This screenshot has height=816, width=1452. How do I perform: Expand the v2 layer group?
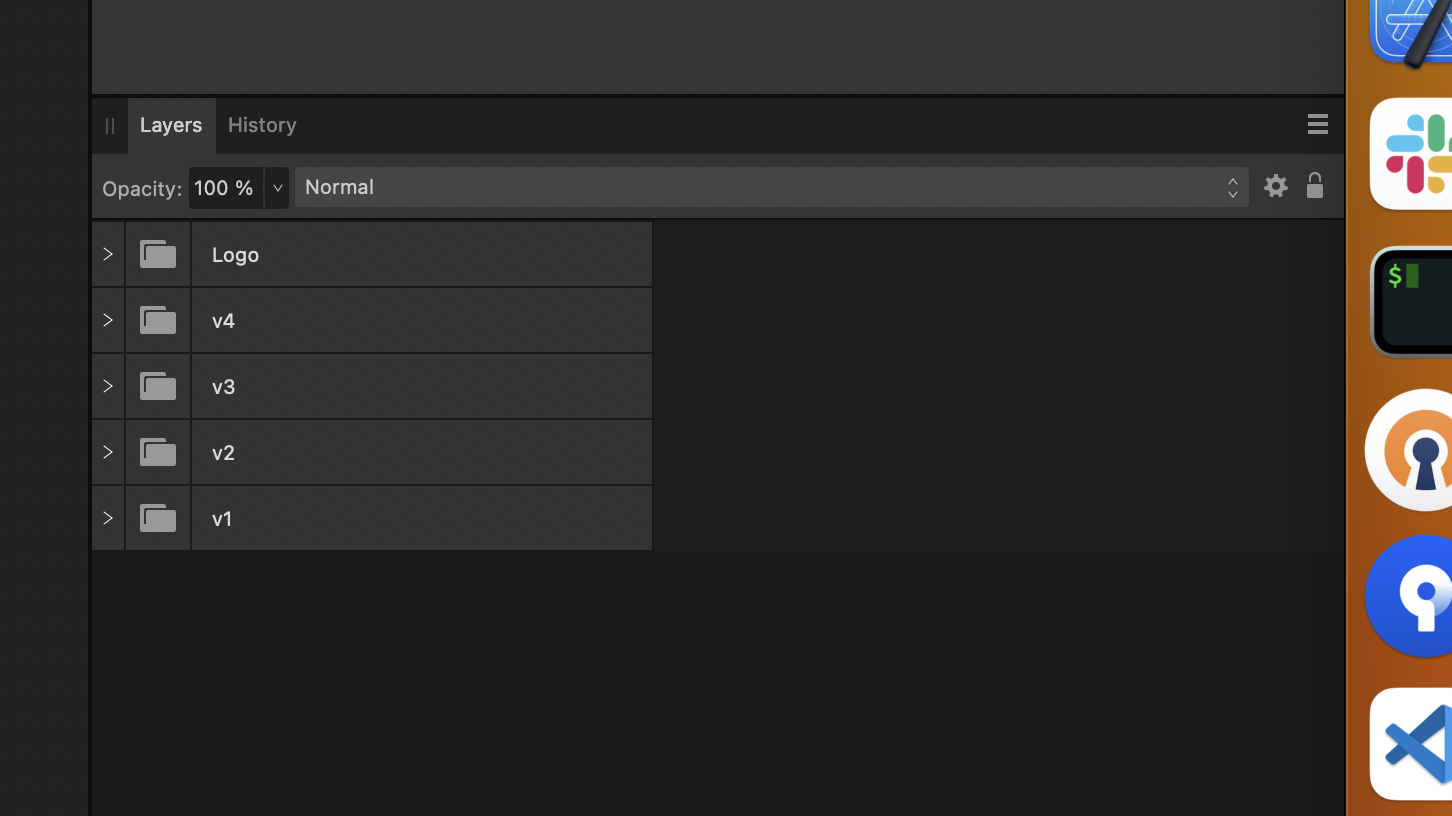click(108, 452)
